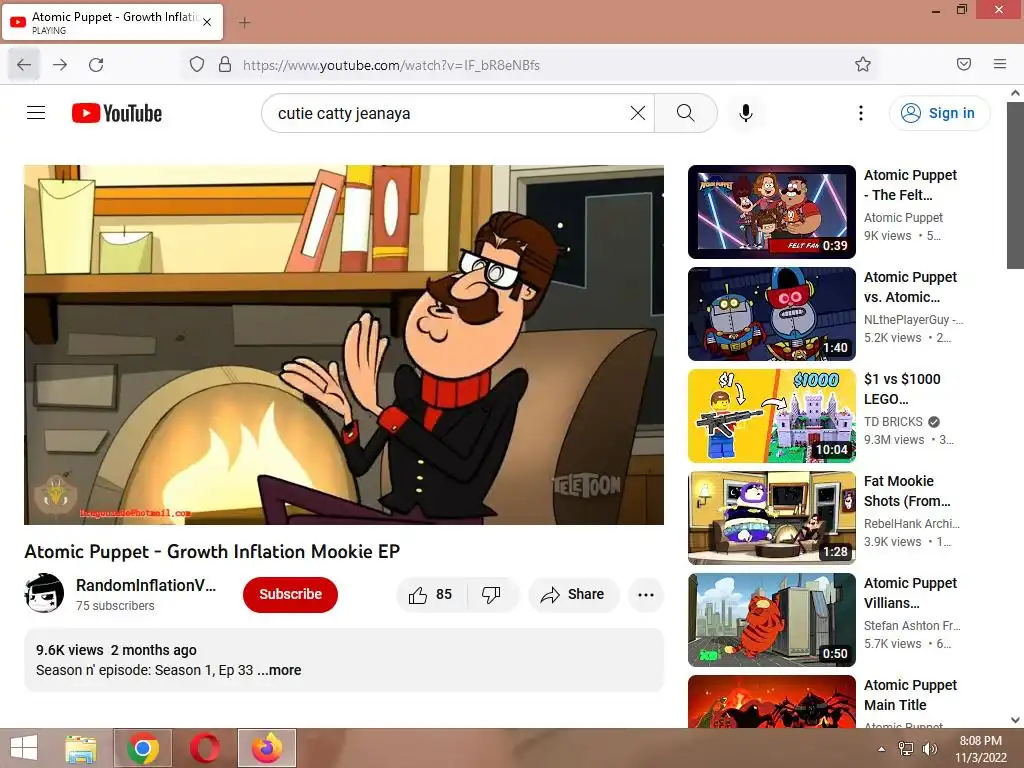Viewport: 1024px width, 768px height.
Task: Open Atomic Puppet - The Felt thumbnail
Action: [772, 212]
